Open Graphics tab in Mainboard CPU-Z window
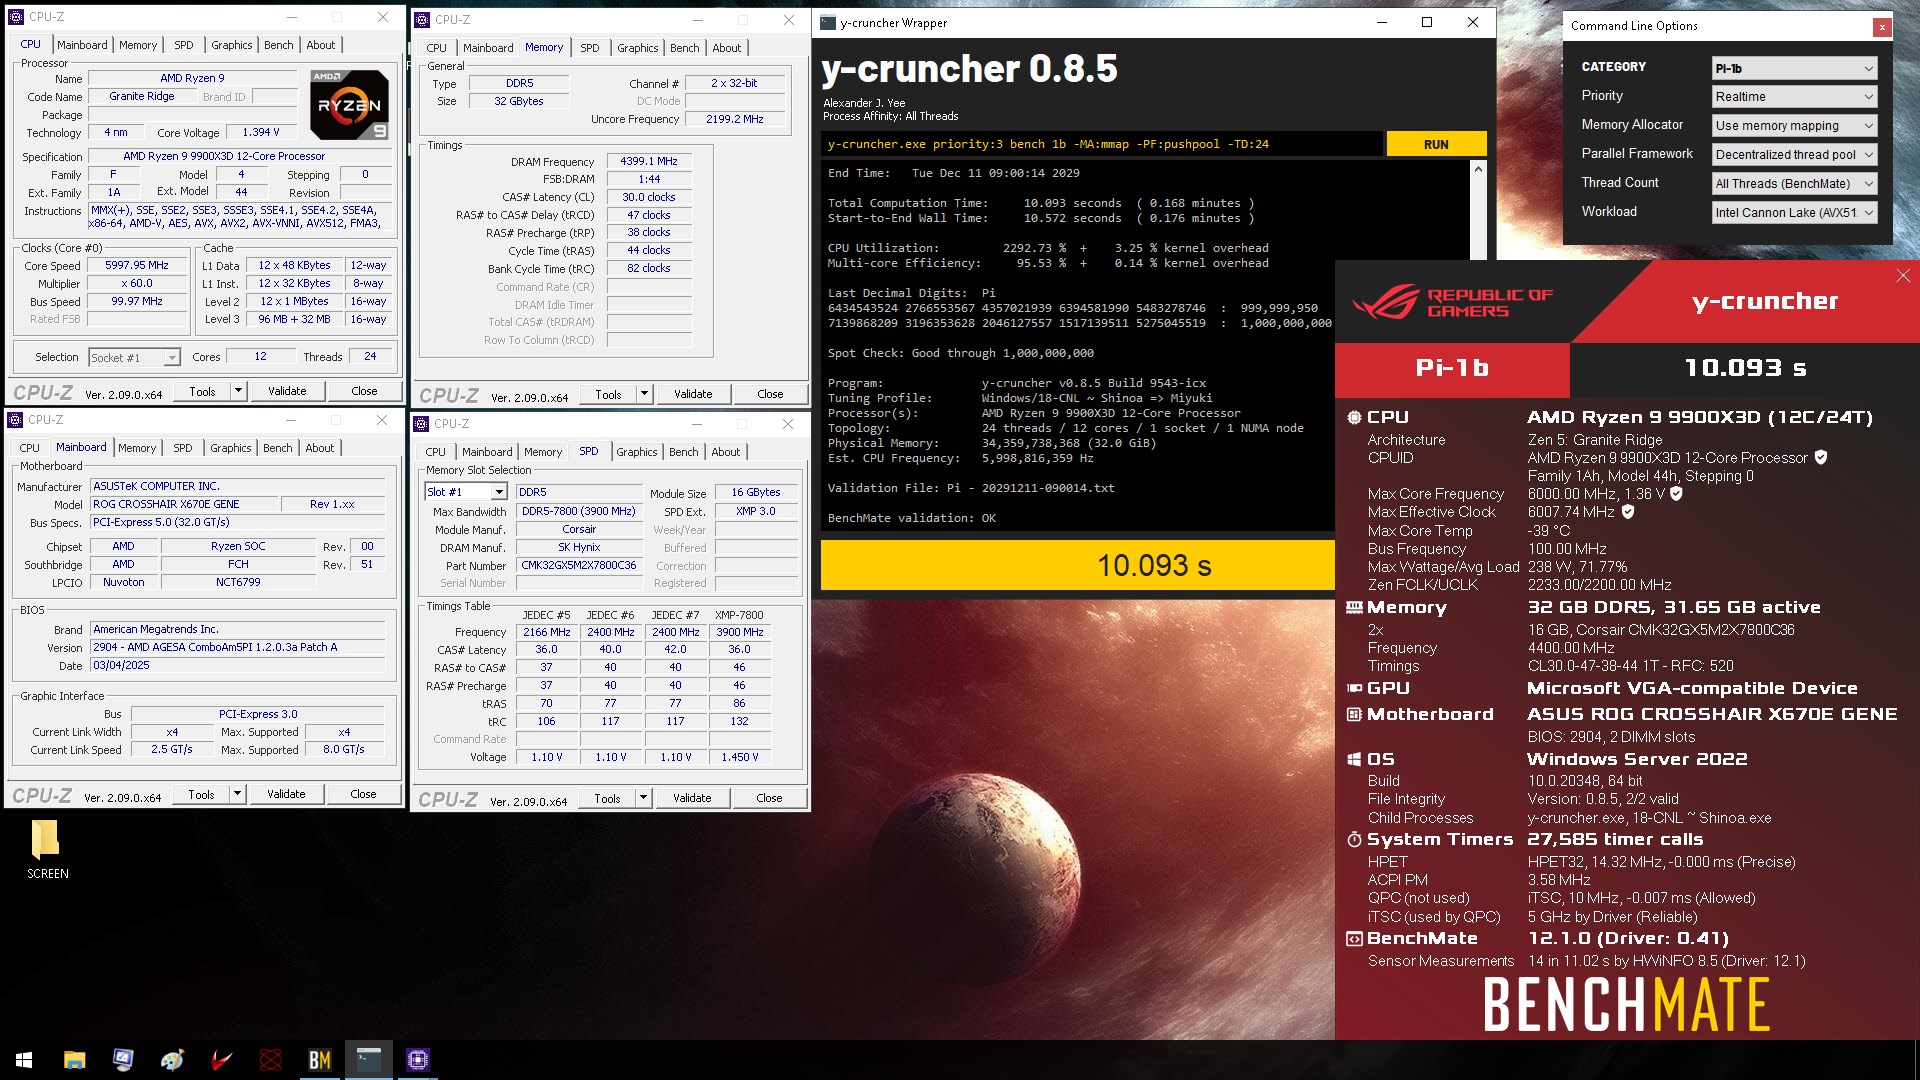The image size is (1920, 1080). click(x=231, y=448)
